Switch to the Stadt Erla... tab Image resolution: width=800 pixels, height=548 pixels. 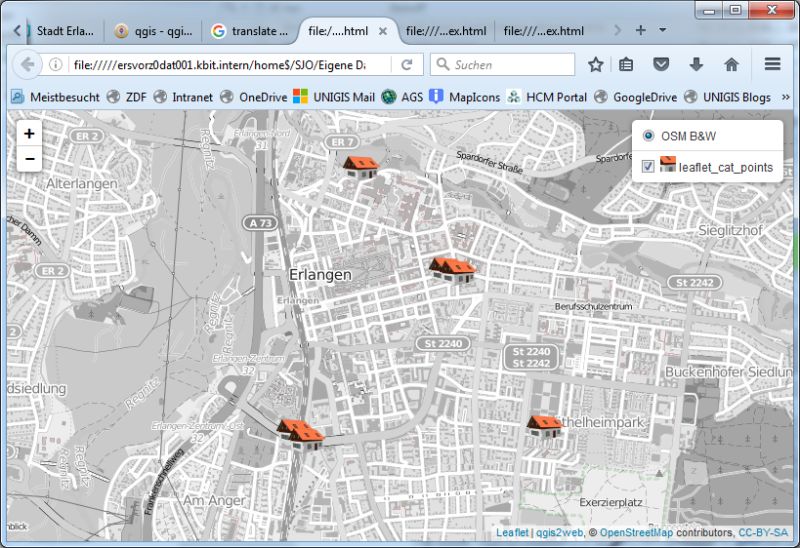coord(64,31)
